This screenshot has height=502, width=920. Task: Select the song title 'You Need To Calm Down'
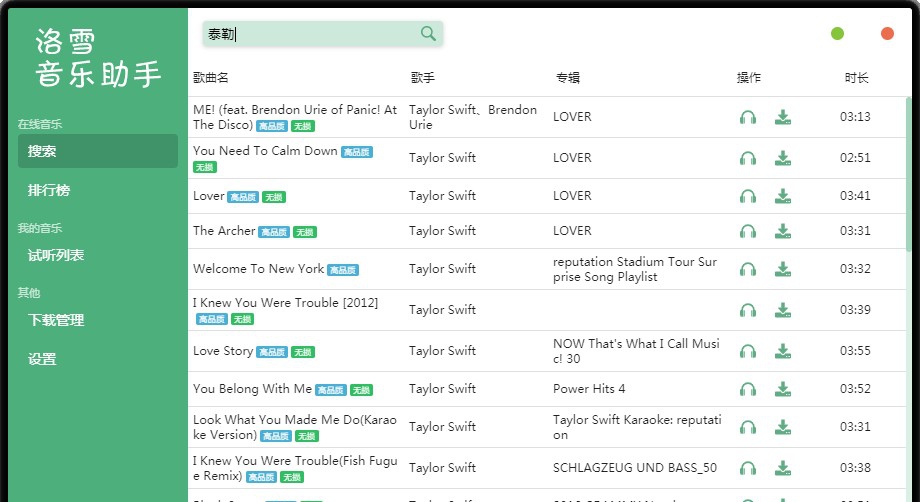tap(265, 151)
